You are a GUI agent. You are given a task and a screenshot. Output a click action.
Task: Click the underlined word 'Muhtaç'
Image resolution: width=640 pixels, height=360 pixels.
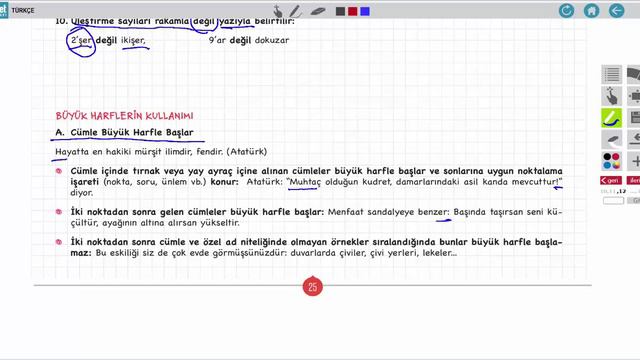304,182
